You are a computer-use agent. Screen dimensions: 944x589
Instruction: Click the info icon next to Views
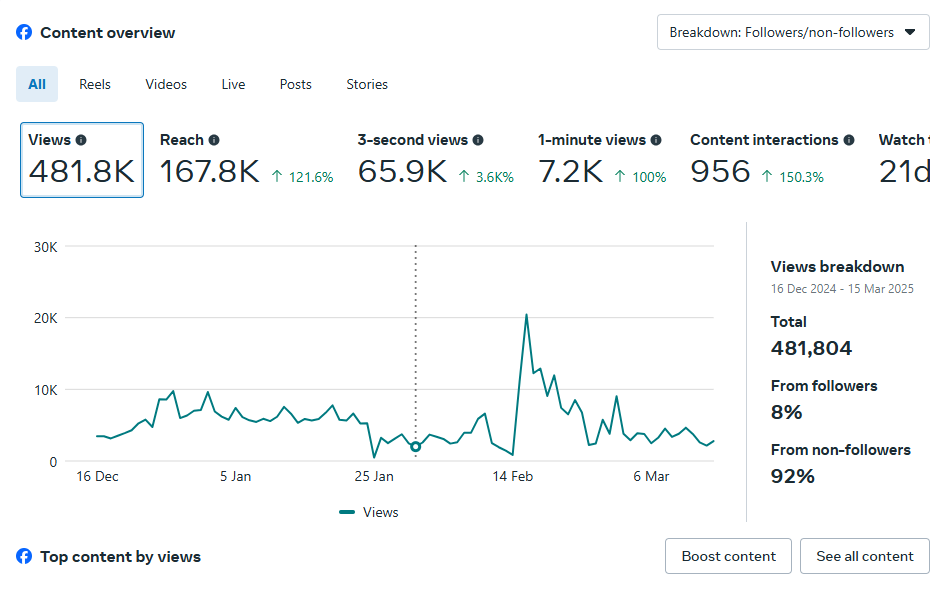pos(81,141)
